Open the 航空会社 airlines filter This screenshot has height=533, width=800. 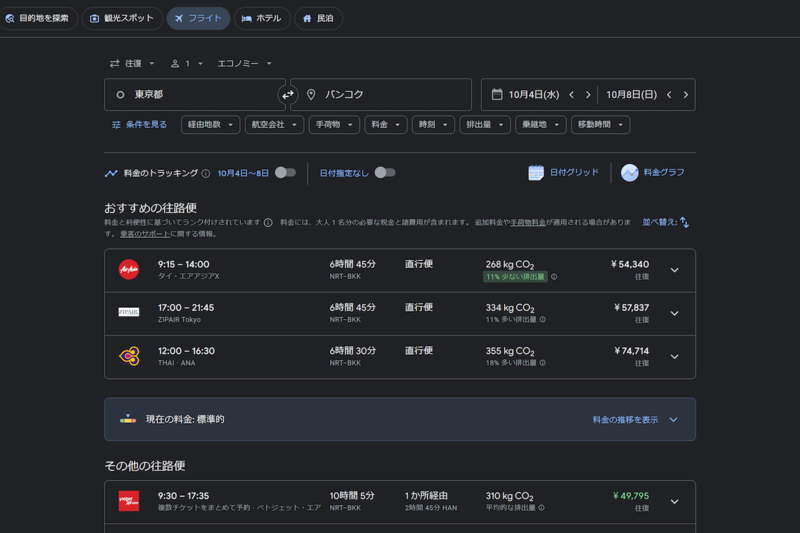(x=274, y=124)
